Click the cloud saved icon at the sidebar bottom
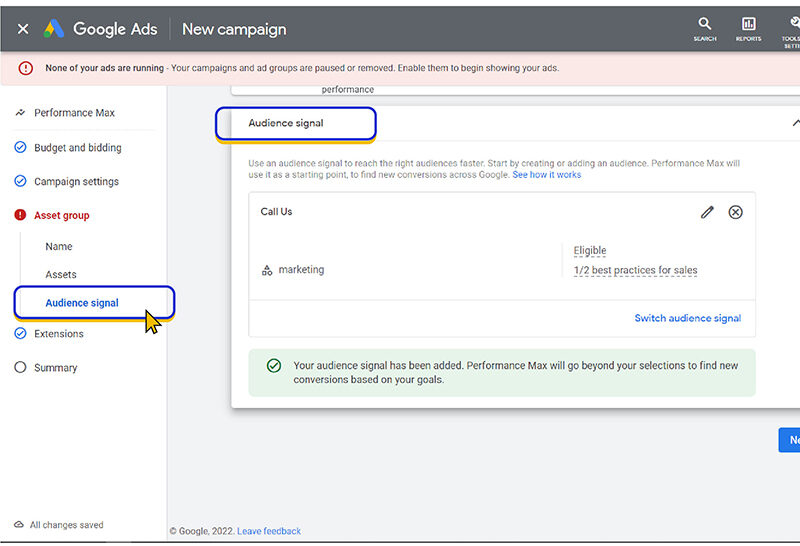Screen dimensions: 800x546 point(19,525)
